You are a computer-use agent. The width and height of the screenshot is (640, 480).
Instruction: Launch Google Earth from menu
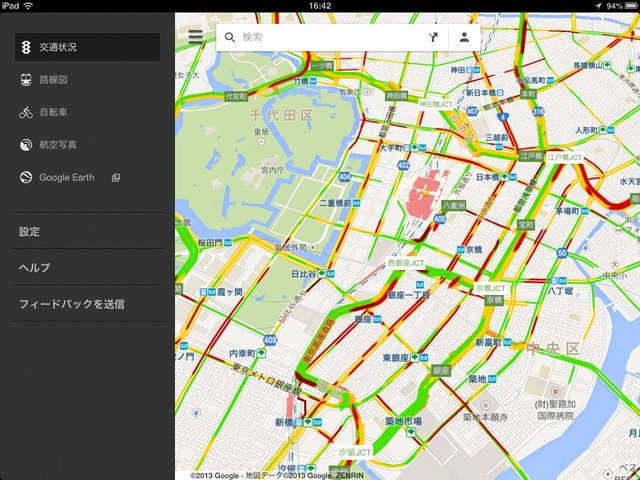click(x=87, y=178)
